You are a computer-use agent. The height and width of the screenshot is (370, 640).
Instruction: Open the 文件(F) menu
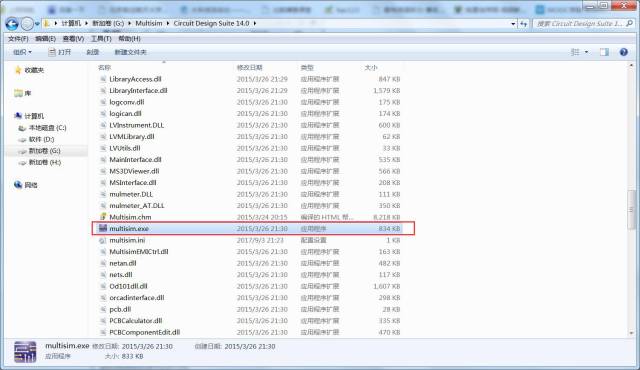18,39
